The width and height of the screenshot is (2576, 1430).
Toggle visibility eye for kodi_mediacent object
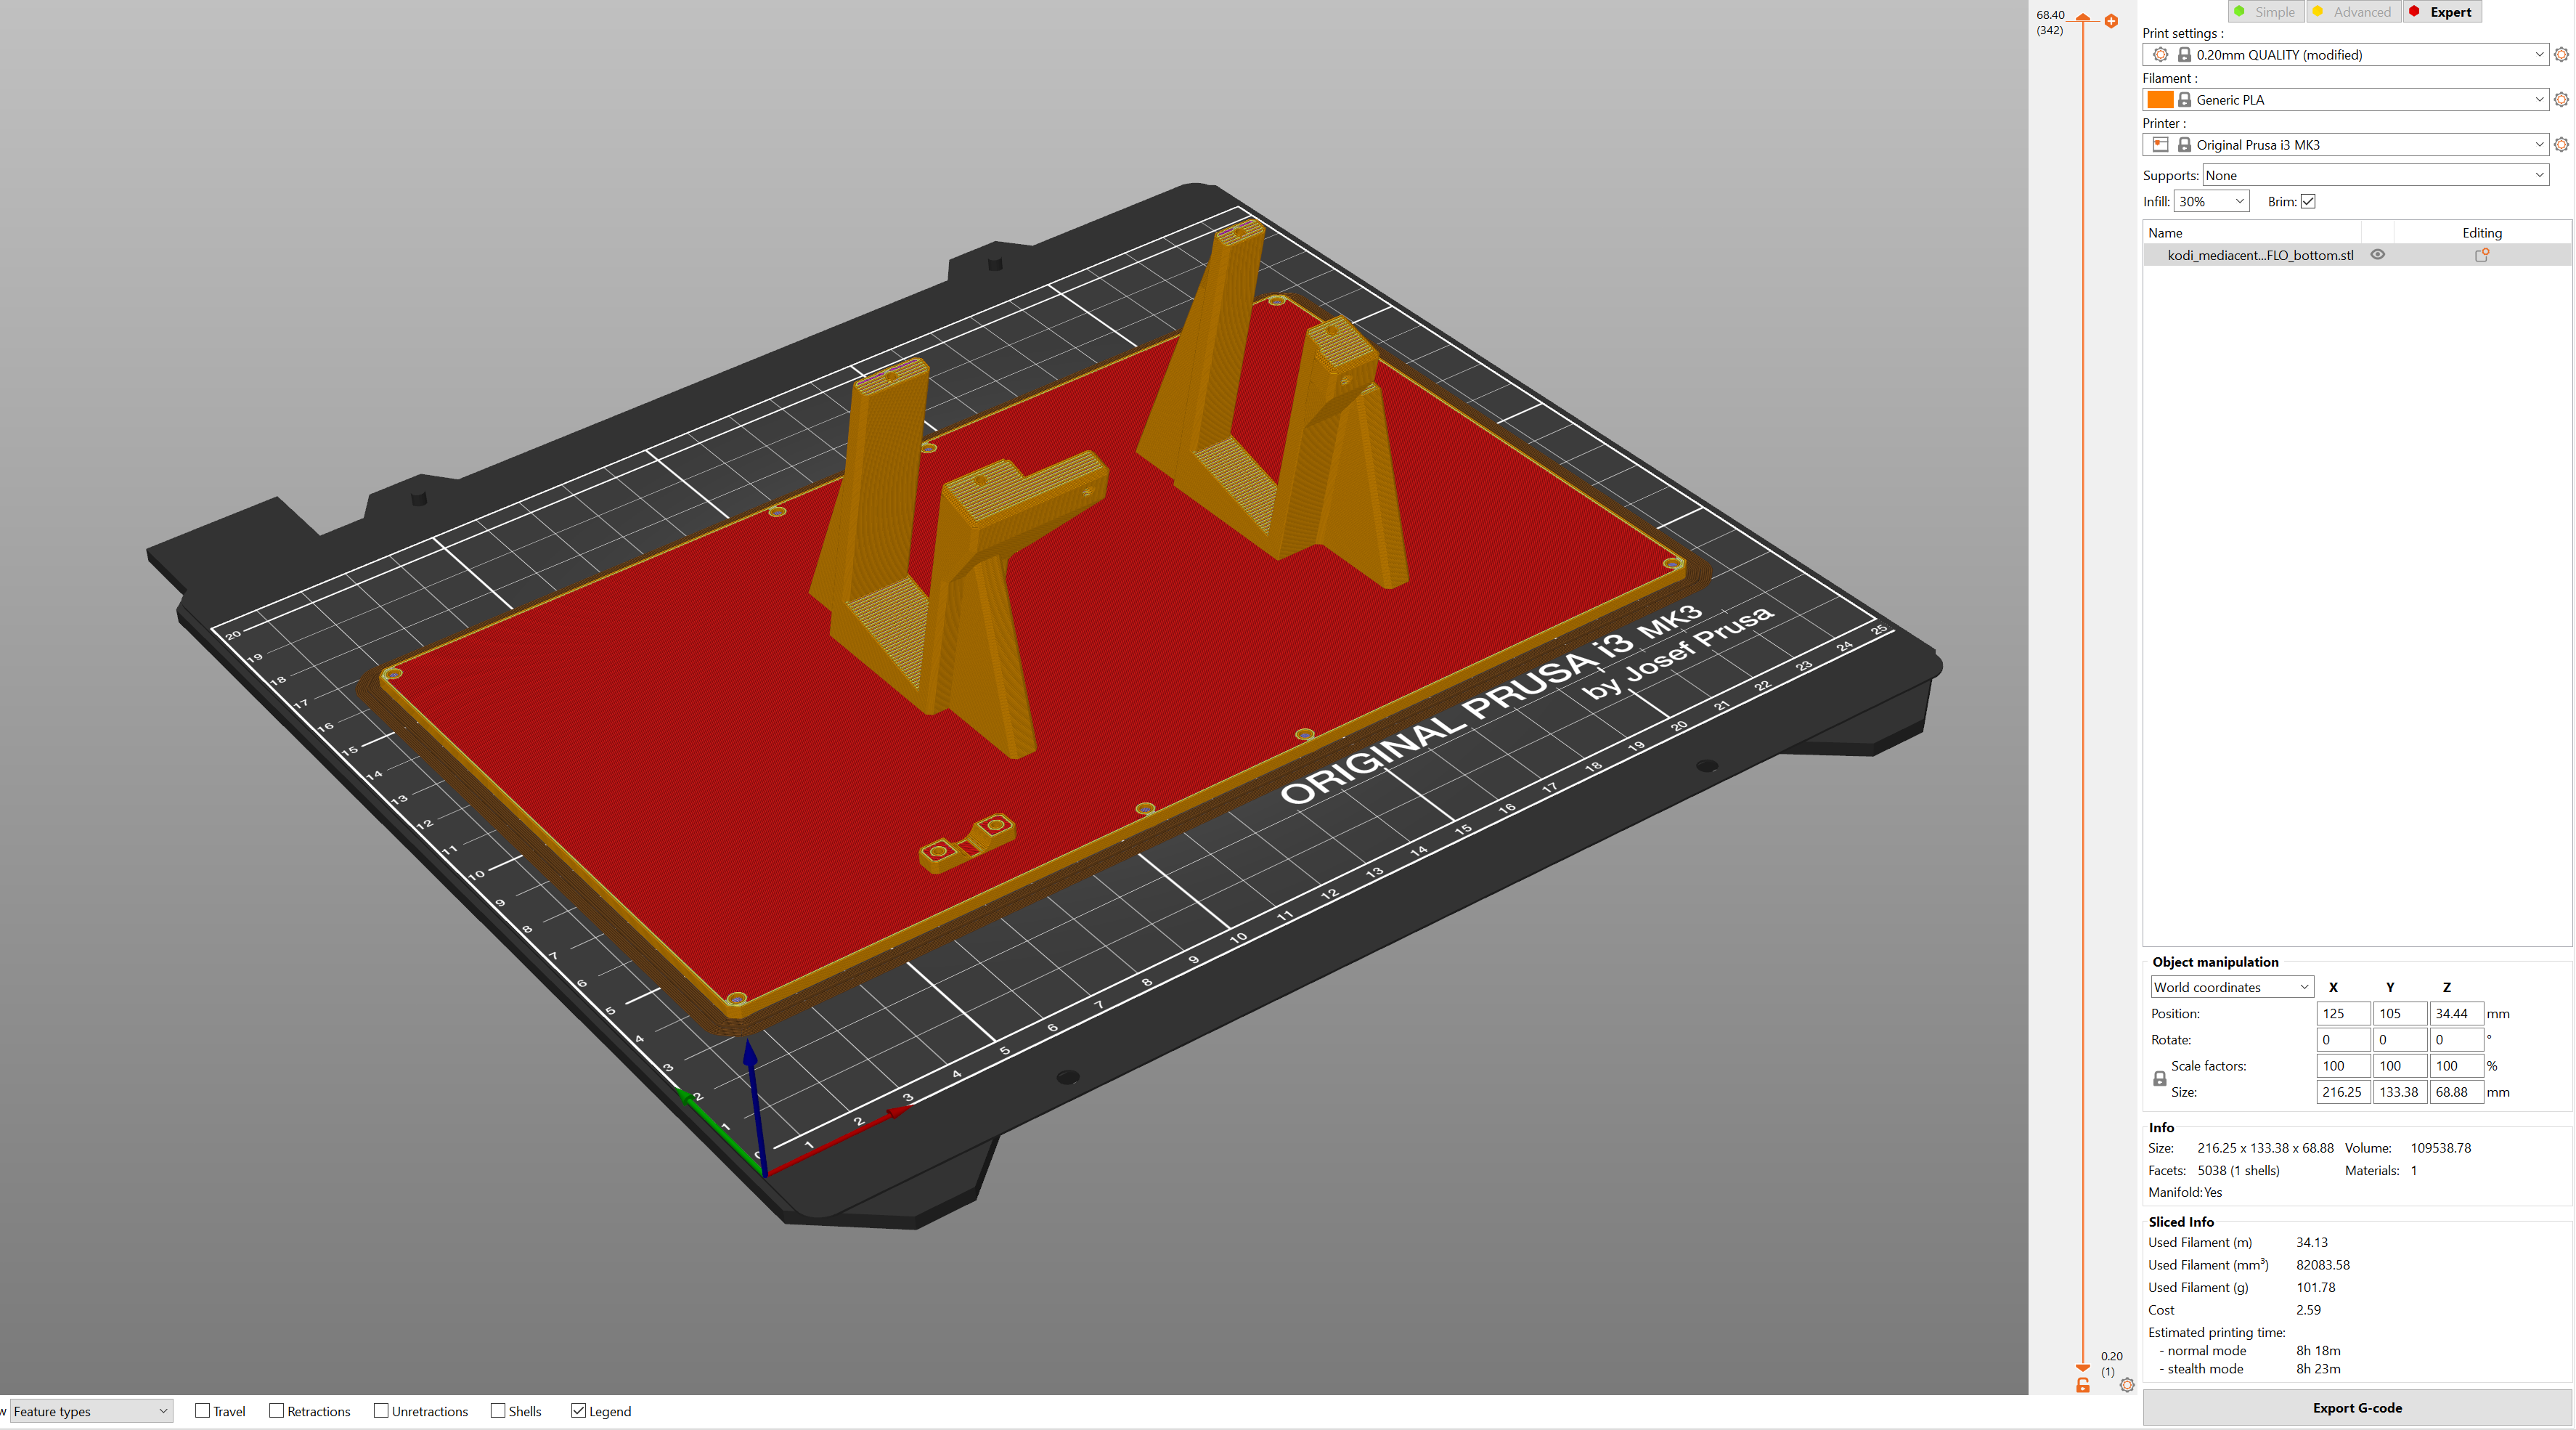tap(2377, 255)
